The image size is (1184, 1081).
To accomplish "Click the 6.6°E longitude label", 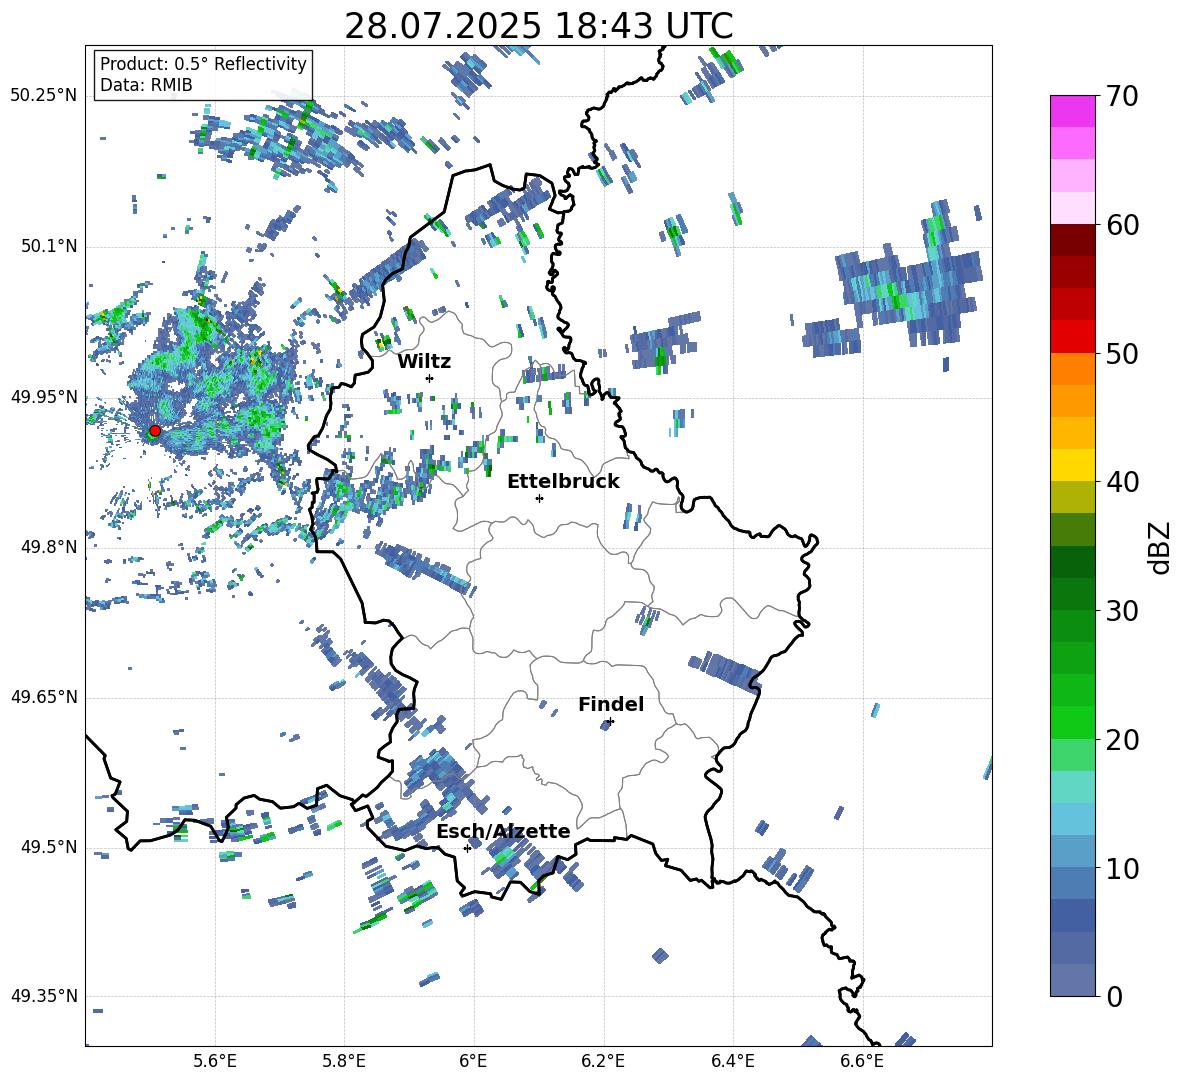I will coord(862,1061).
